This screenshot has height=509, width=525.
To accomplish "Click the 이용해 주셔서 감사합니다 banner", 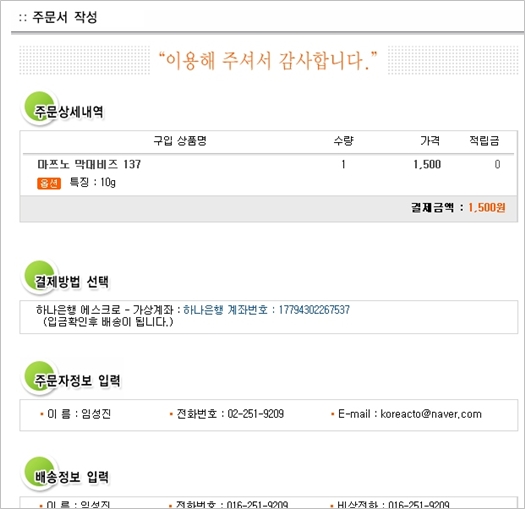I will [268, 61].
